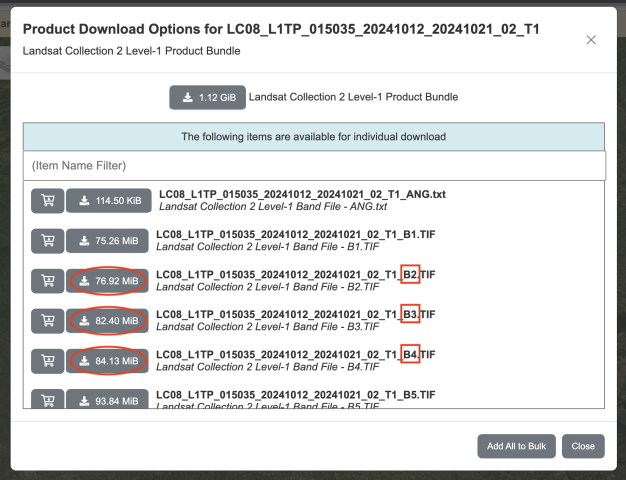Click 'following items are available' banner text
The height and width of the screenshot is (480, 626).
coord(313,137)
